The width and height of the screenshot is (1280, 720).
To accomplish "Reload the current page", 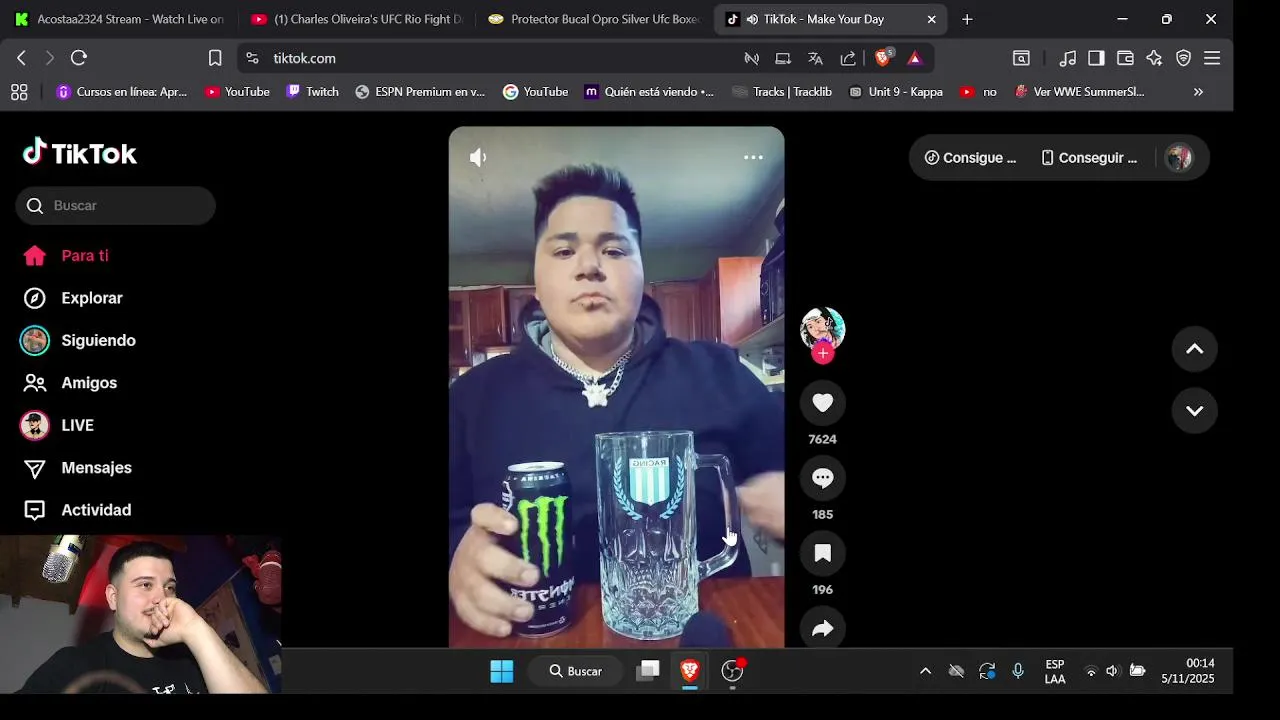I will 79,58.
